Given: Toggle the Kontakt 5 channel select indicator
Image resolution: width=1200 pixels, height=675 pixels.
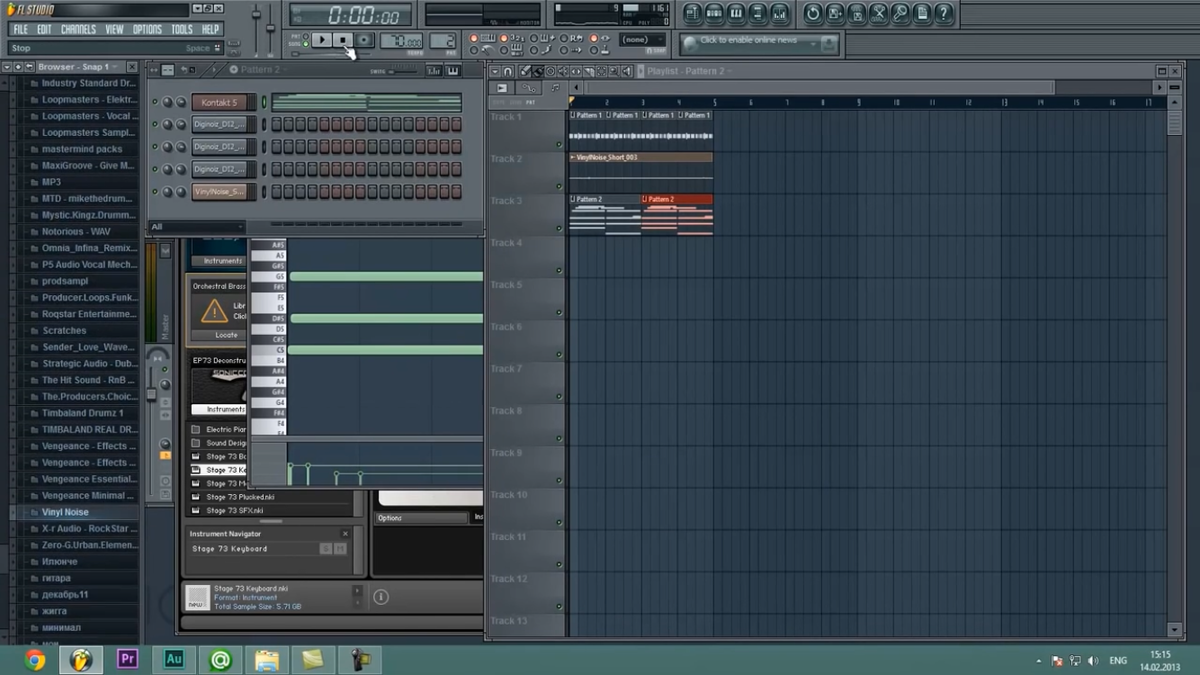Looking at the screenshot, I should [264, 102].
